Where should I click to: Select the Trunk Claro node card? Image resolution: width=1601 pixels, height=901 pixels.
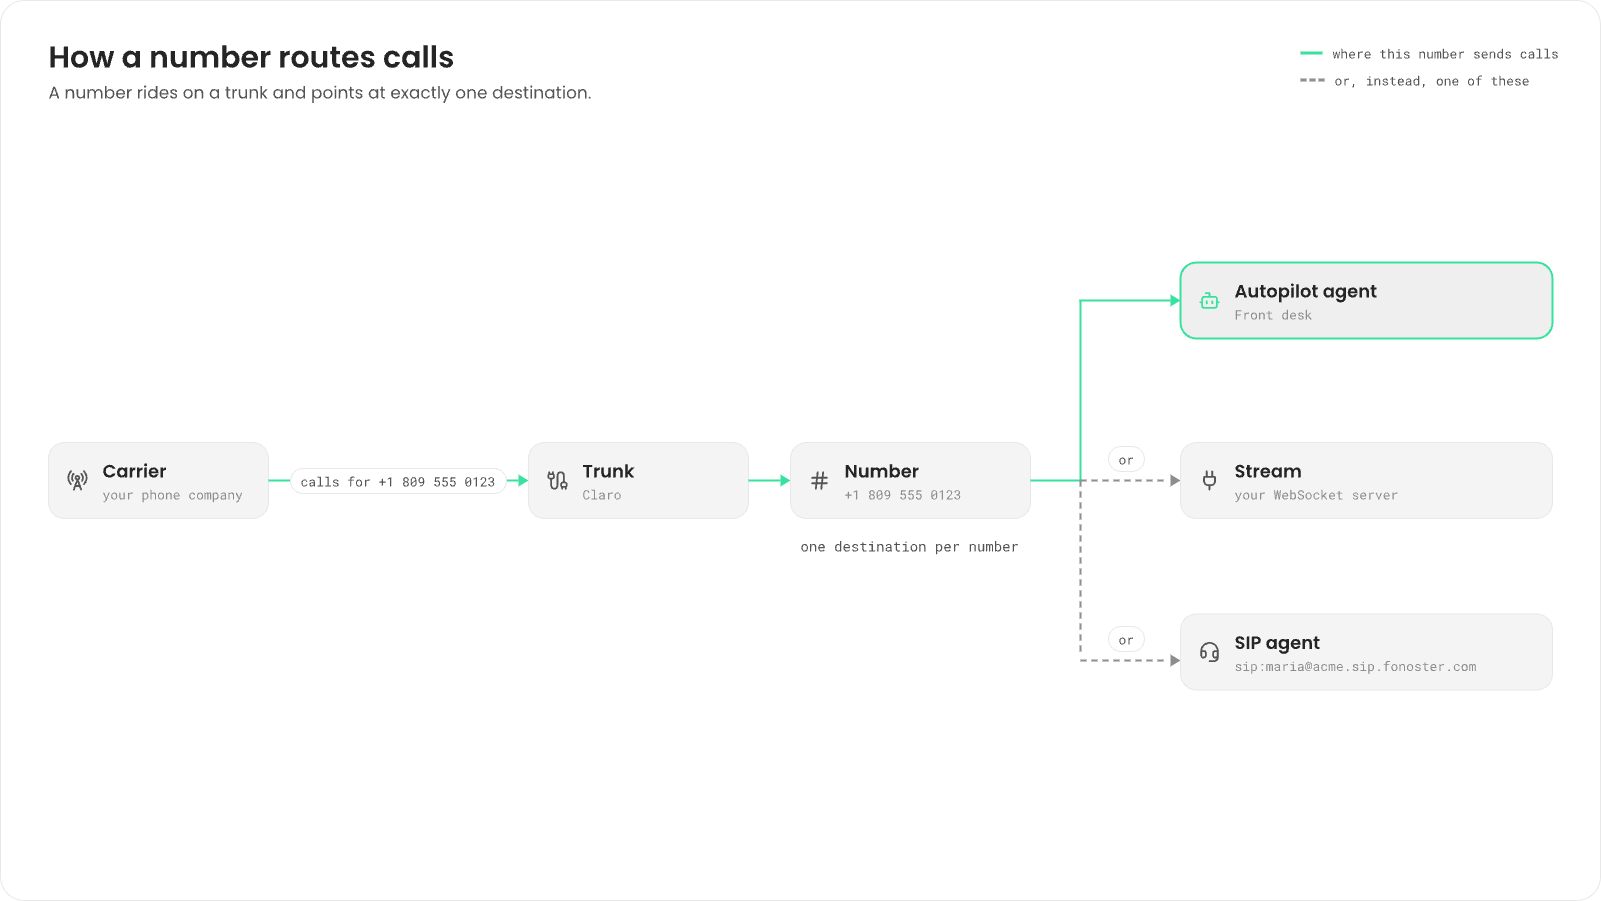(x=638, y=480)
